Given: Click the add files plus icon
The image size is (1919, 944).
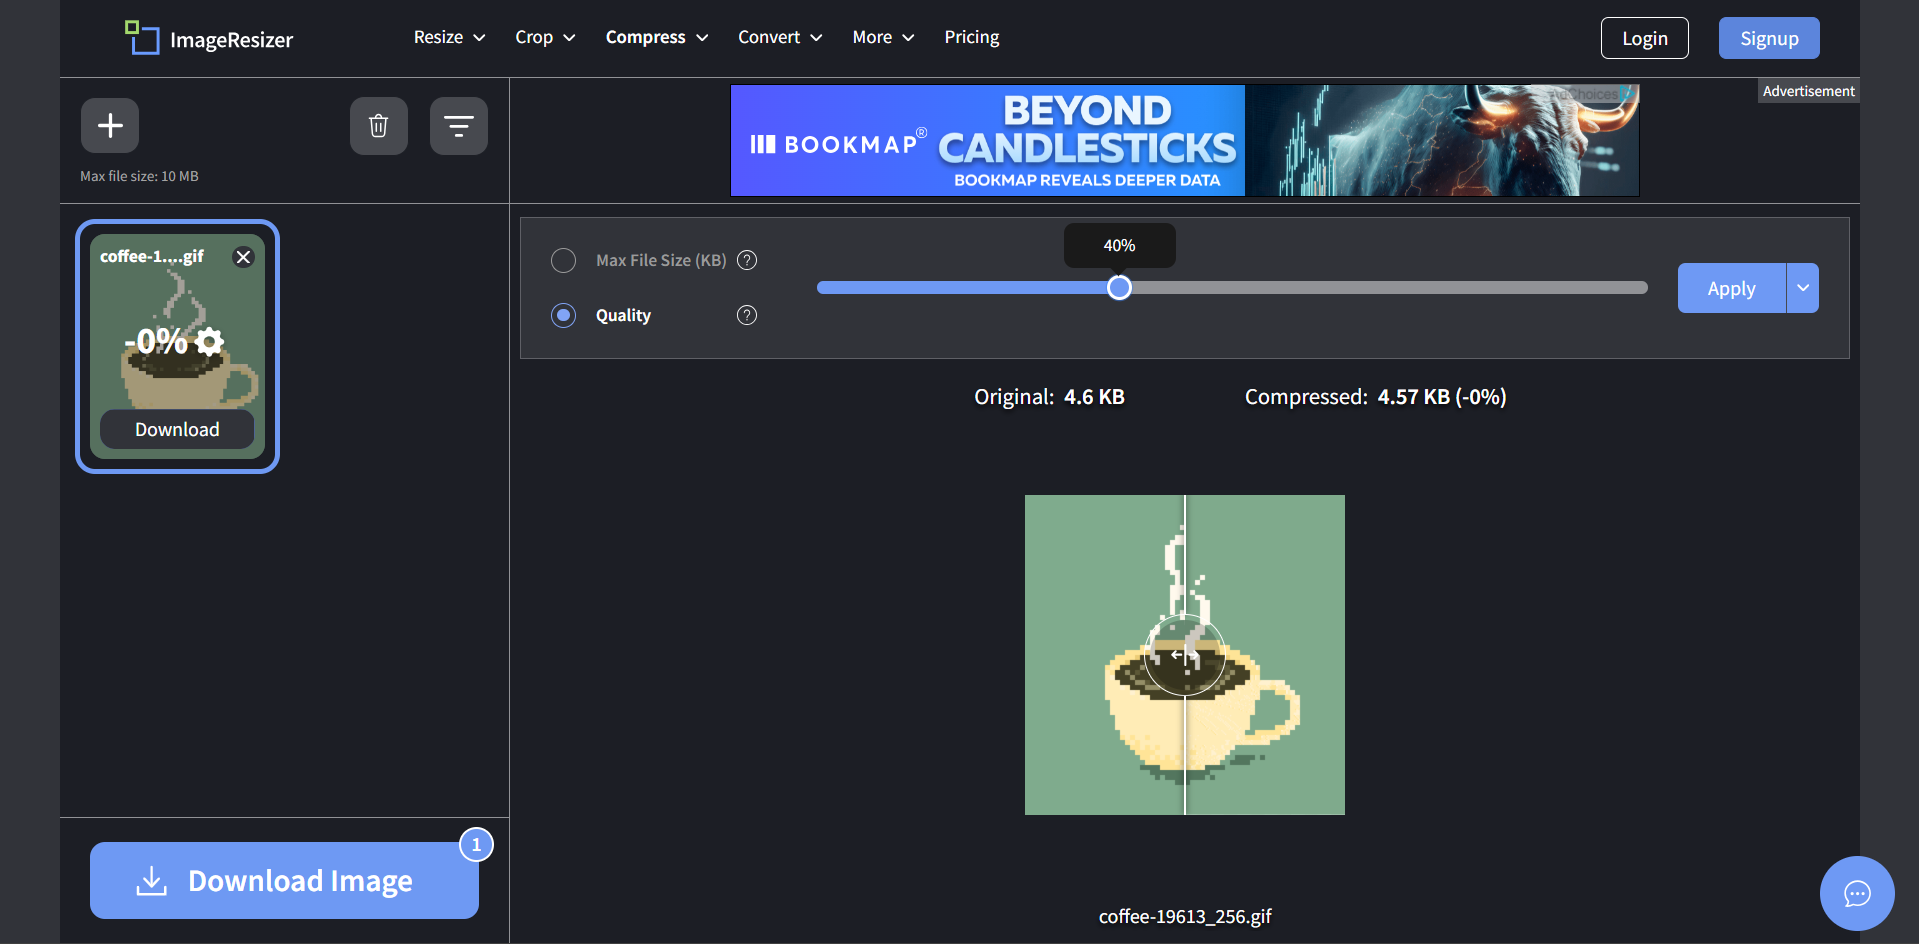Looking at the screenshot, I should (110, 125).
